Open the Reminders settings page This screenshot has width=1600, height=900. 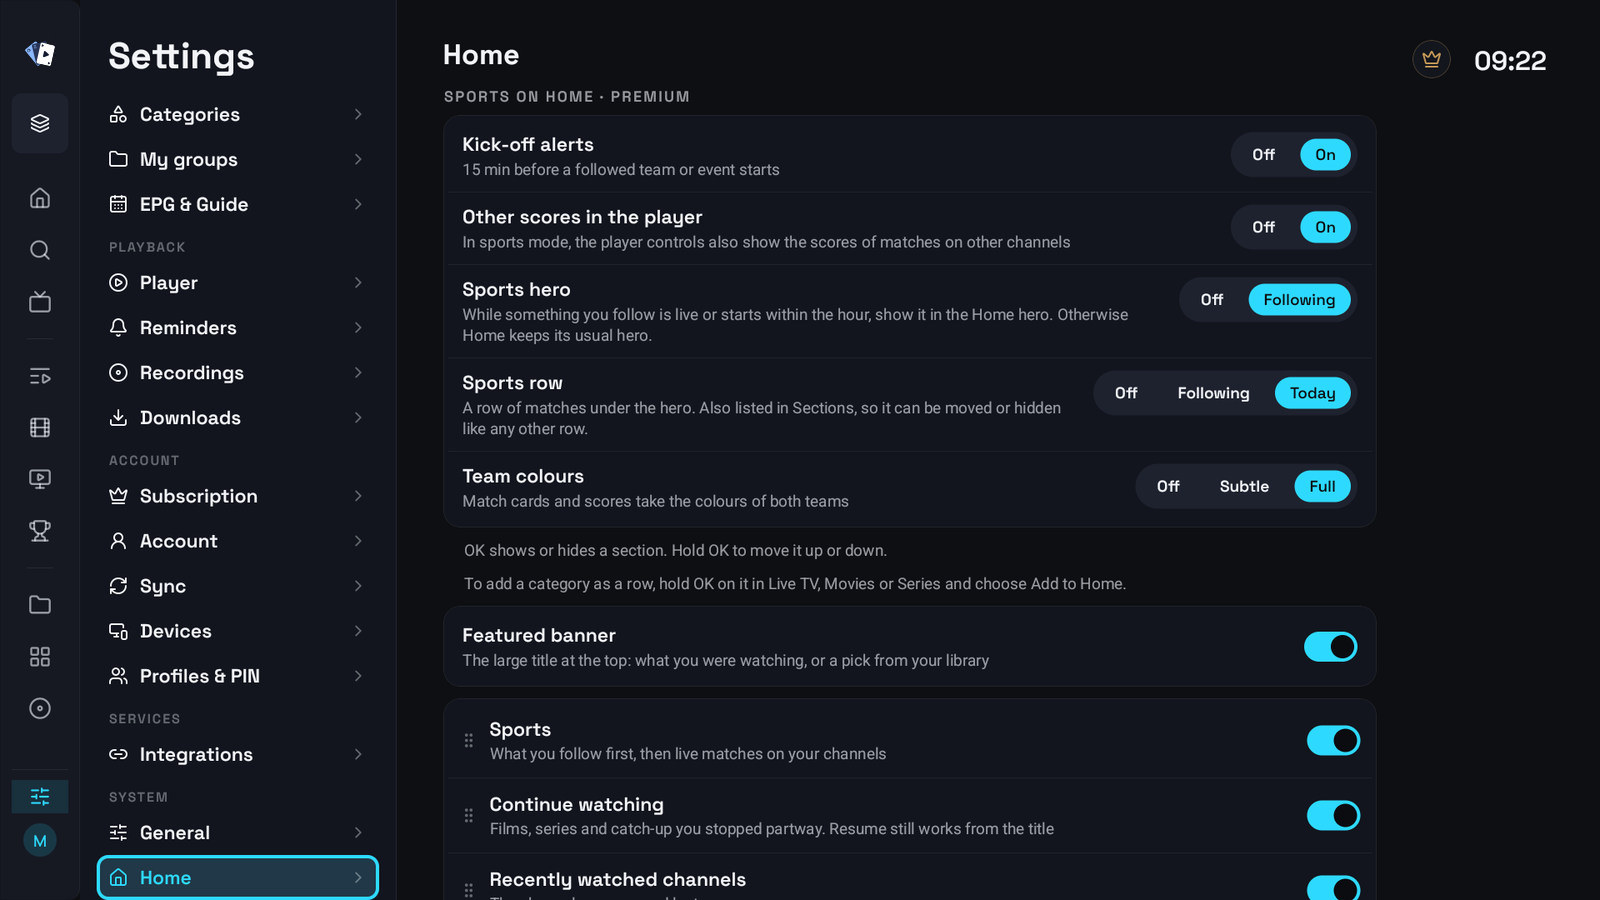click(x=238, y=328)
